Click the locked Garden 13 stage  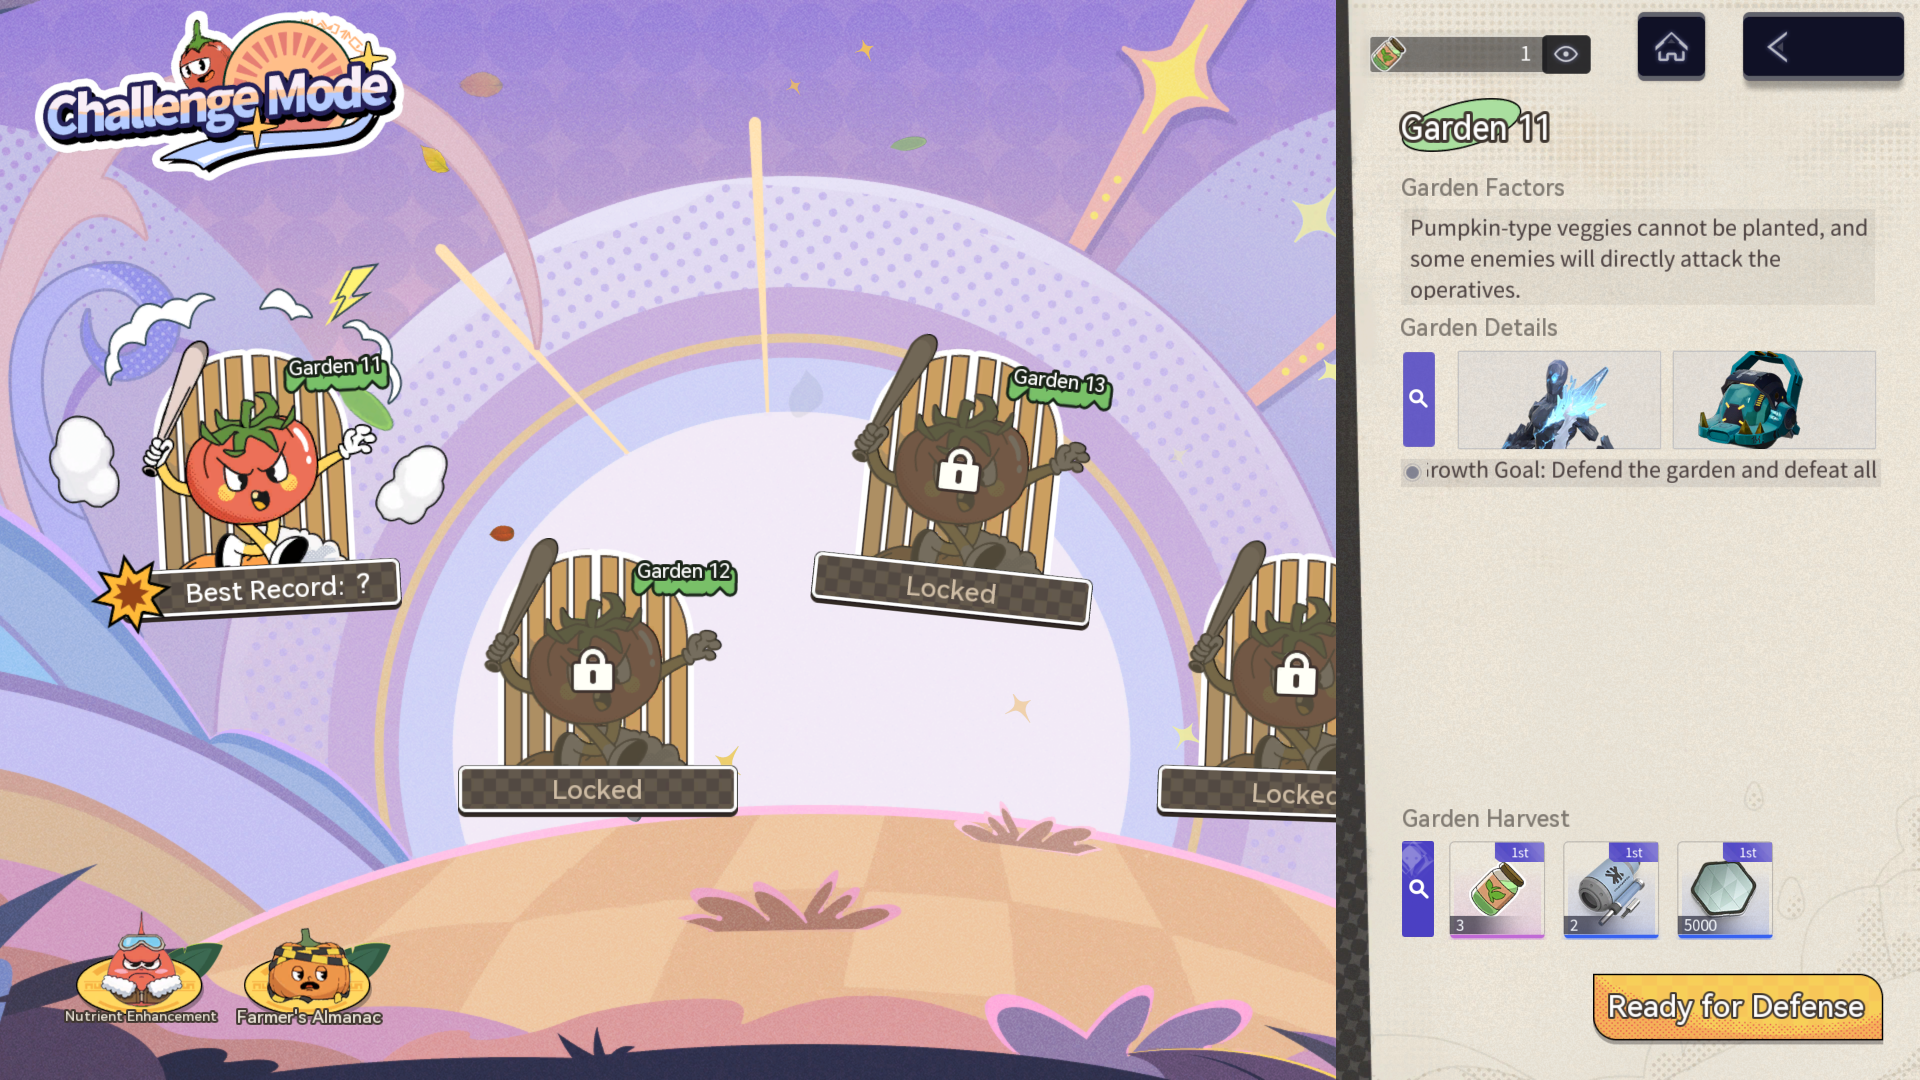960,470
